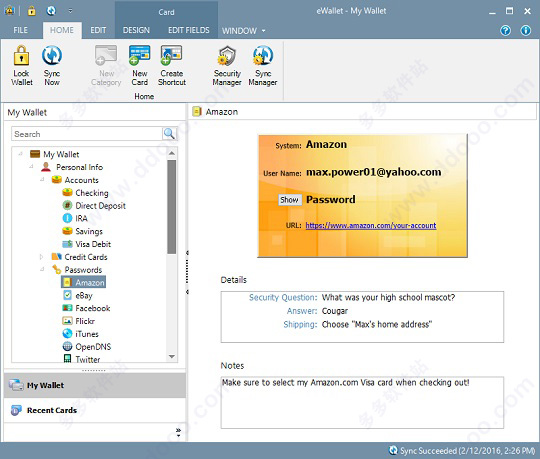Expand the Credit Cards category

(x=42, y=257)
